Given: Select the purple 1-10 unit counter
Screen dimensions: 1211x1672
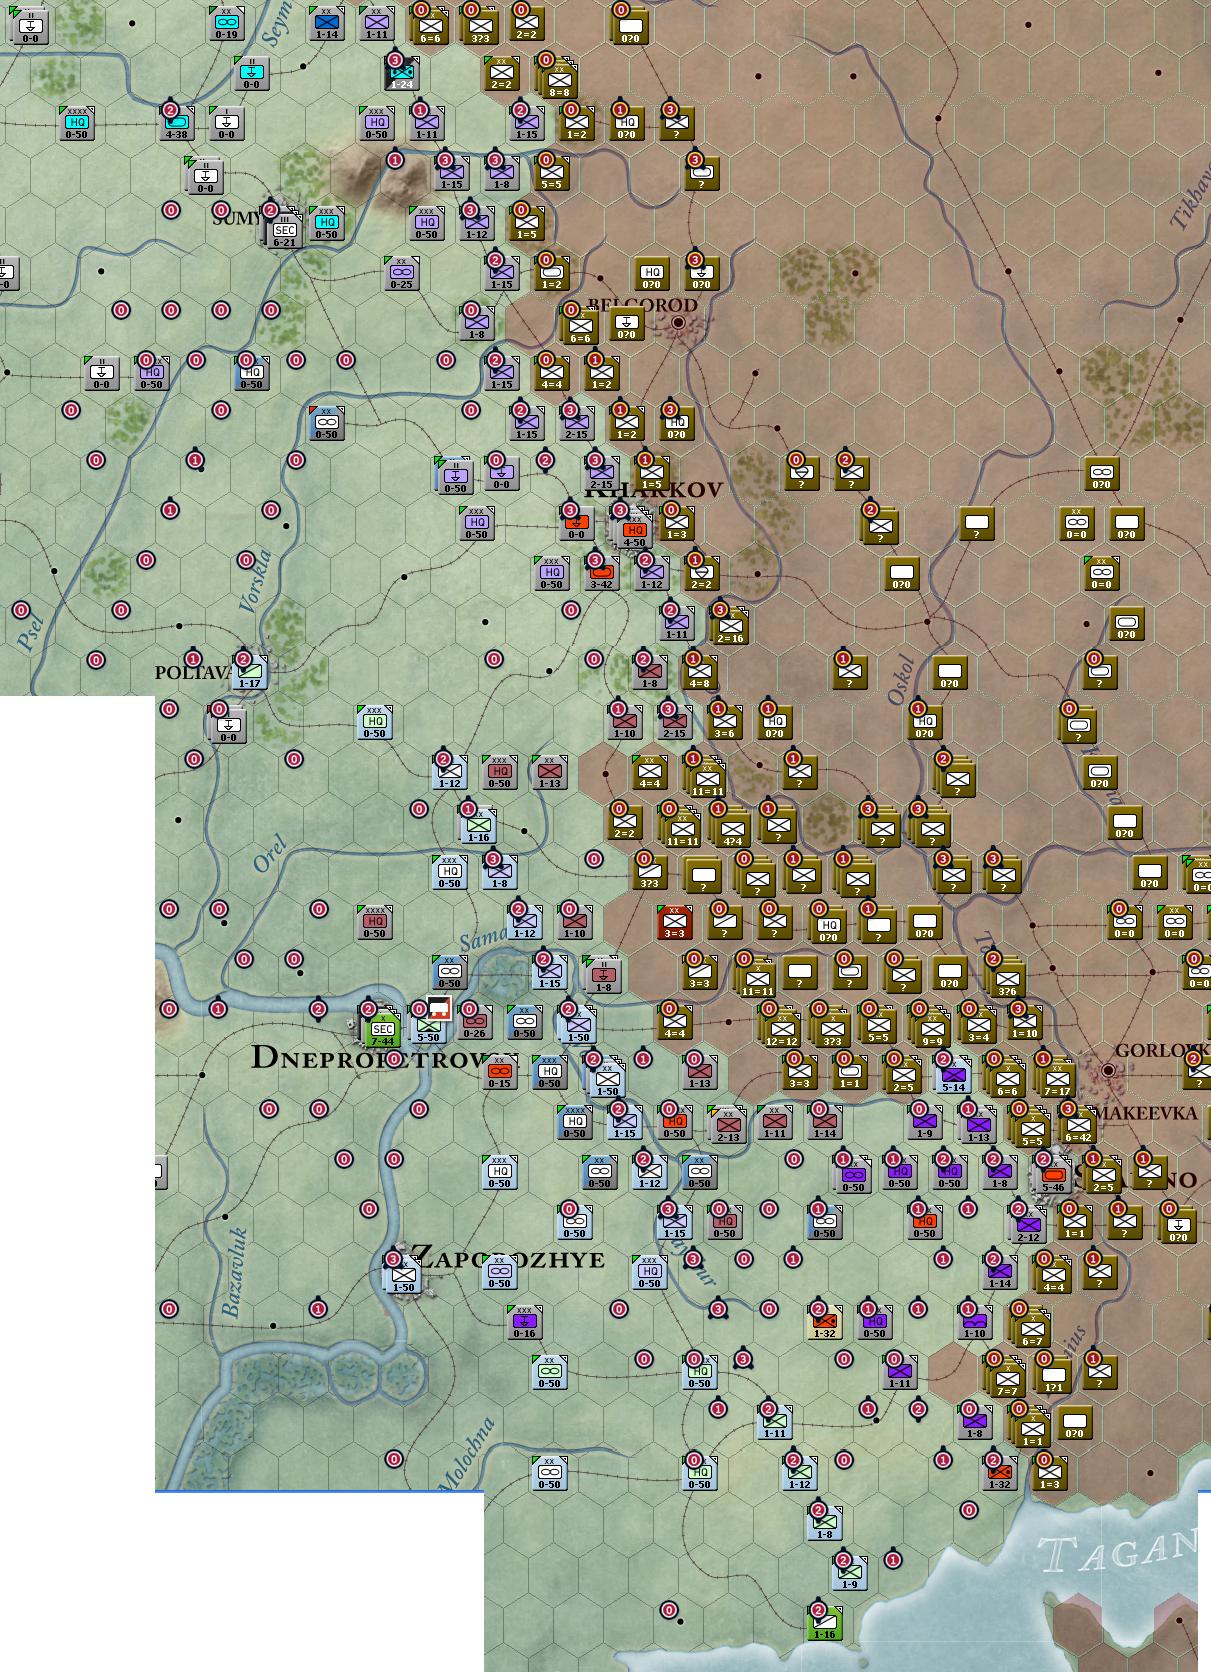Looking at the screenshot, I should [974, 1323].
